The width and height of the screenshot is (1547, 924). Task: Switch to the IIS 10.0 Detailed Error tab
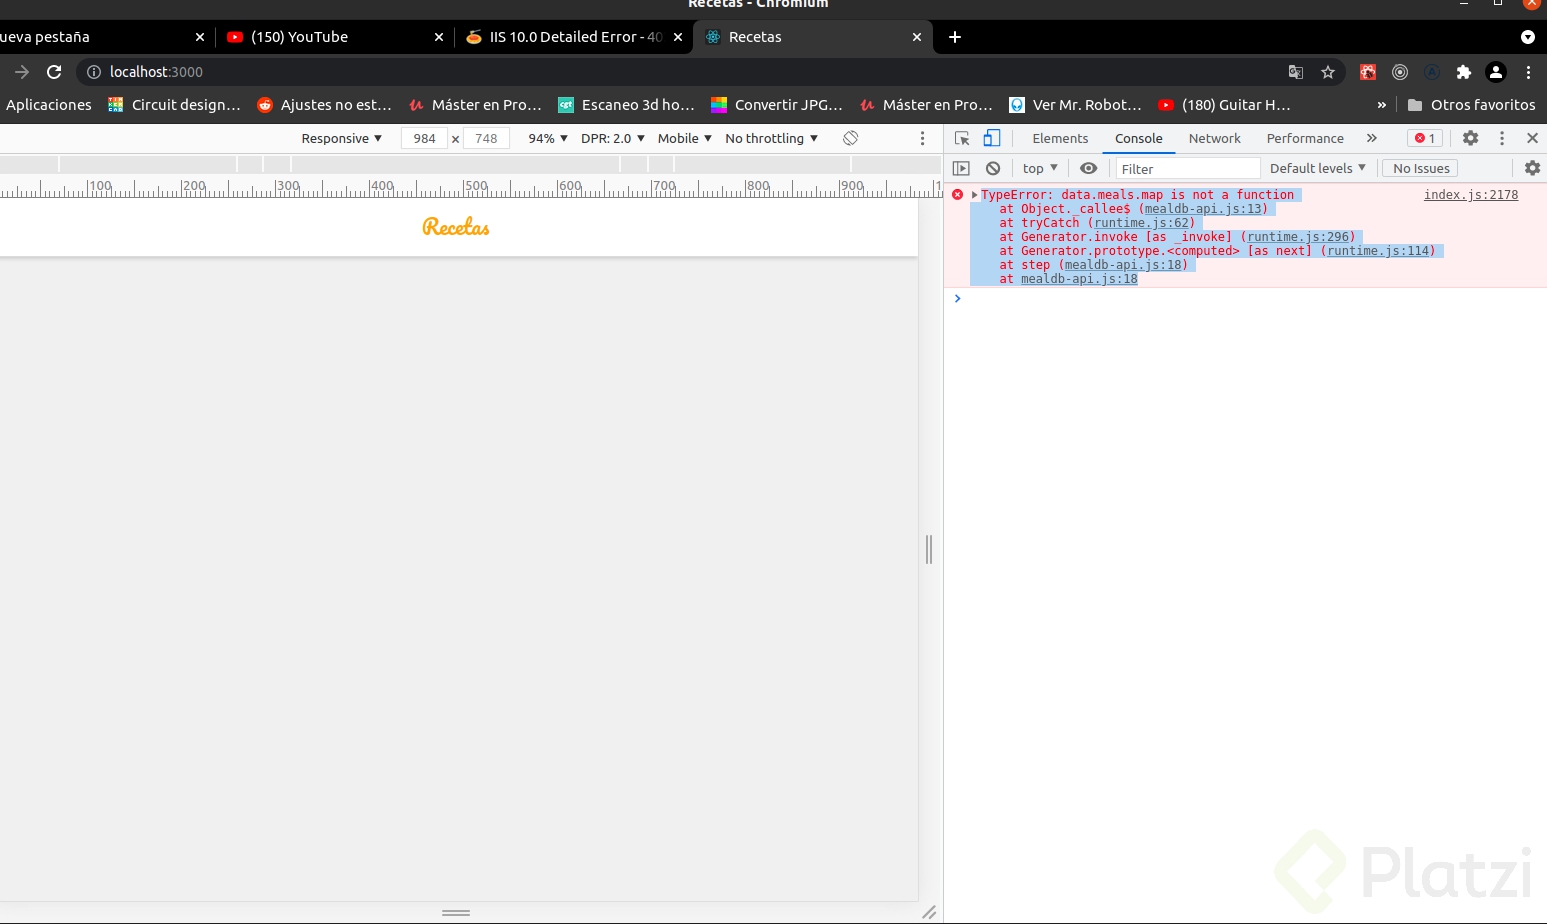[575, 37]
